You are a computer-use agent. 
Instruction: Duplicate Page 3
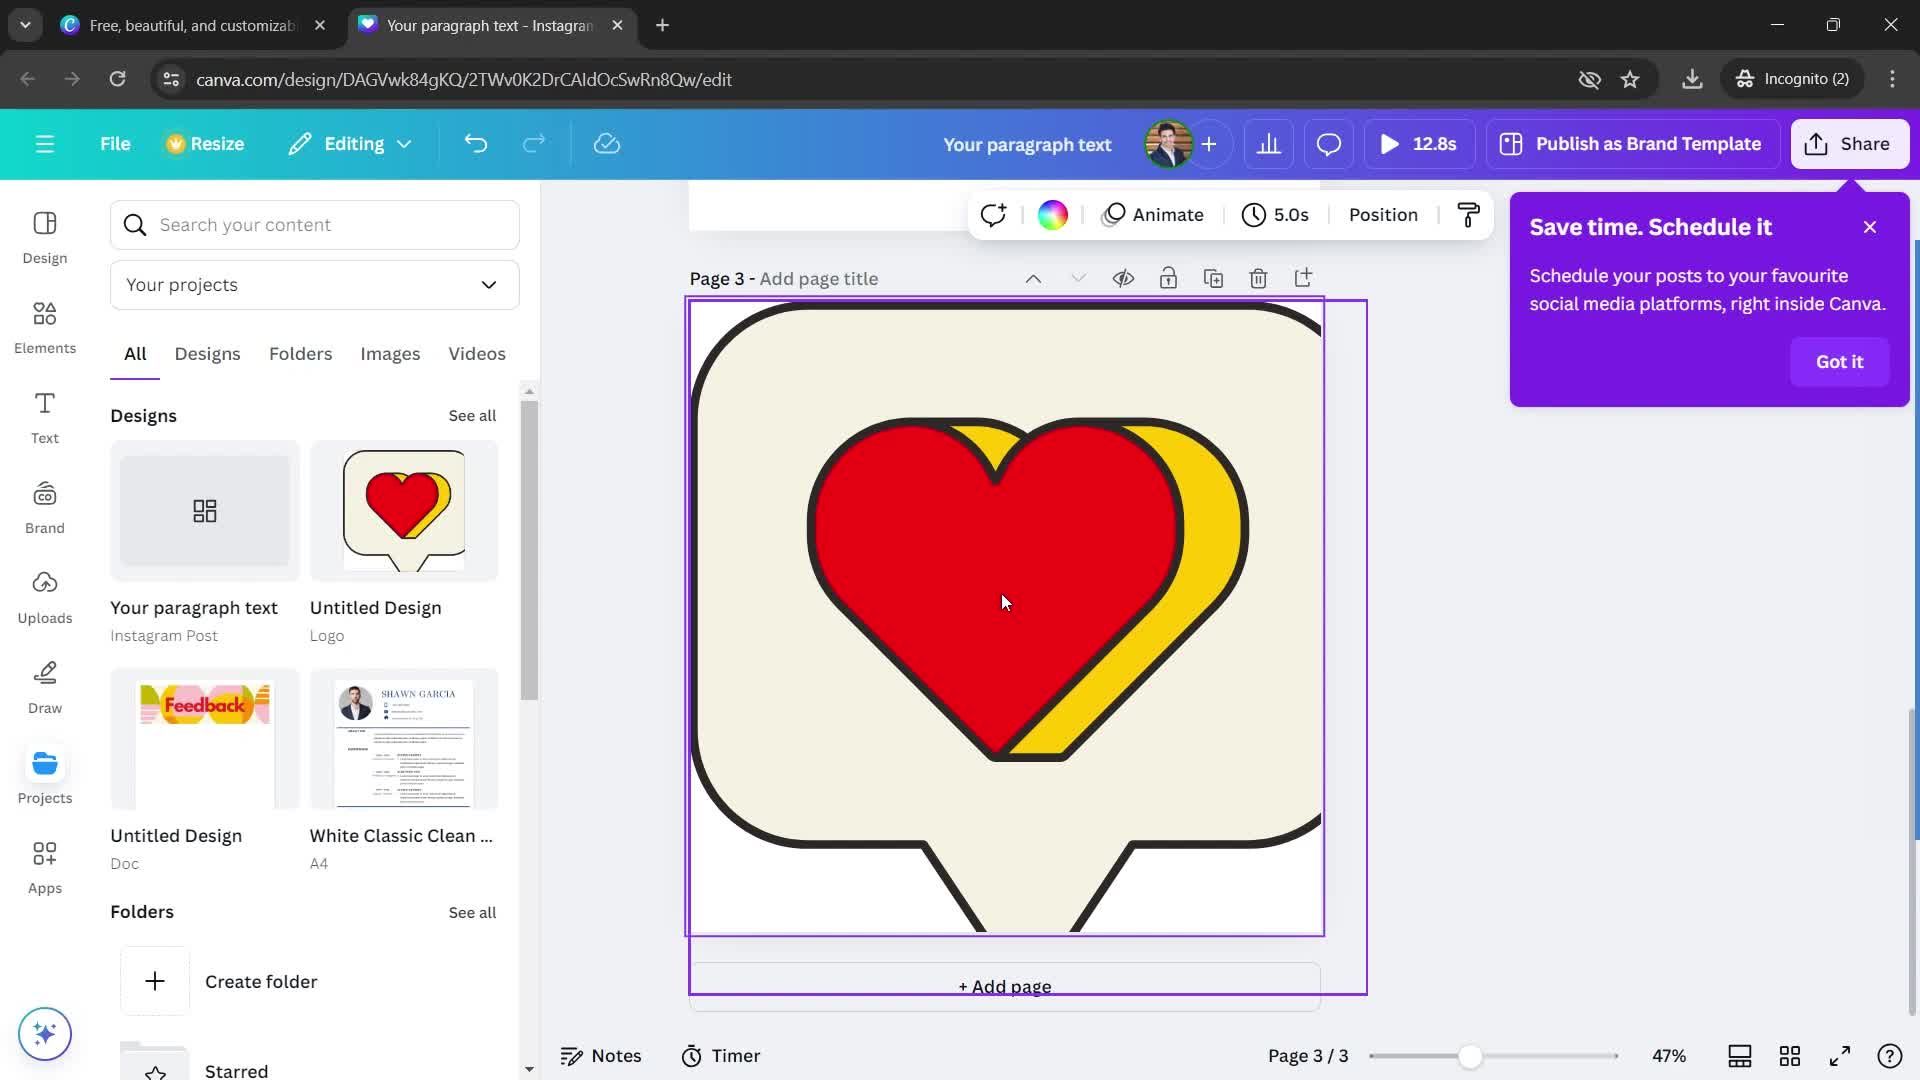tap(1213, 278)
